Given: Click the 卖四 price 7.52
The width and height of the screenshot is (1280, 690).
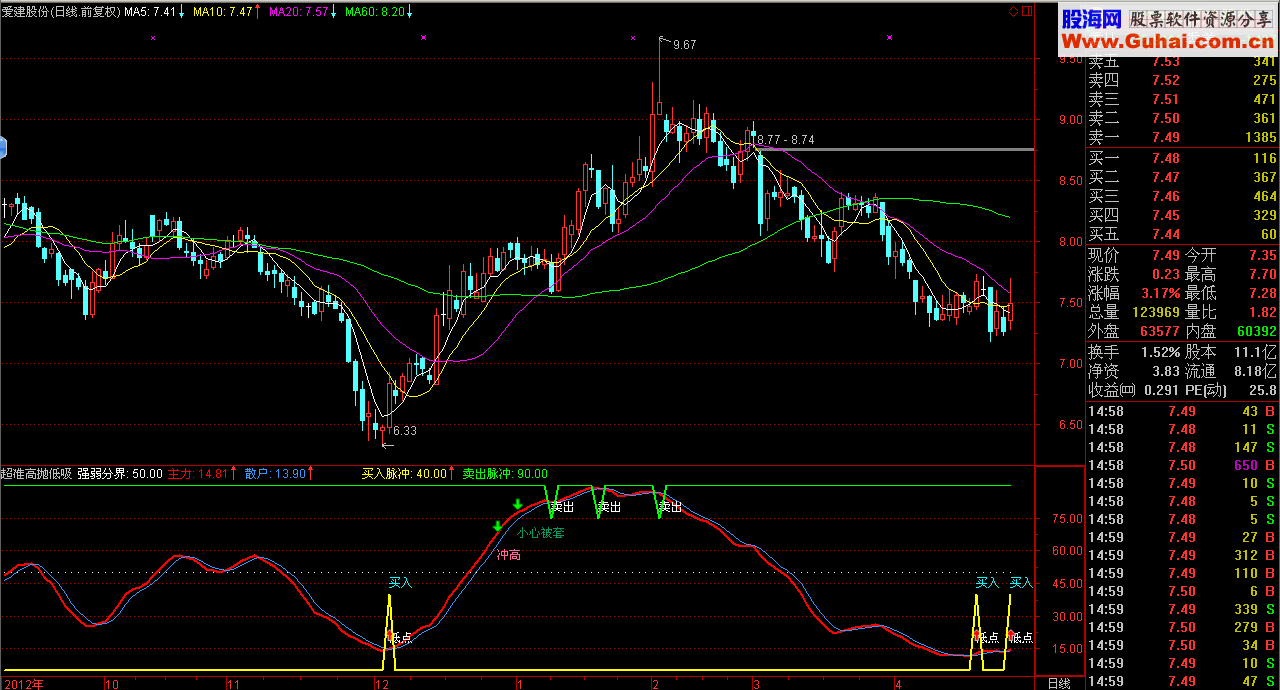Looking at the screenshot, I should [1165, 81].
